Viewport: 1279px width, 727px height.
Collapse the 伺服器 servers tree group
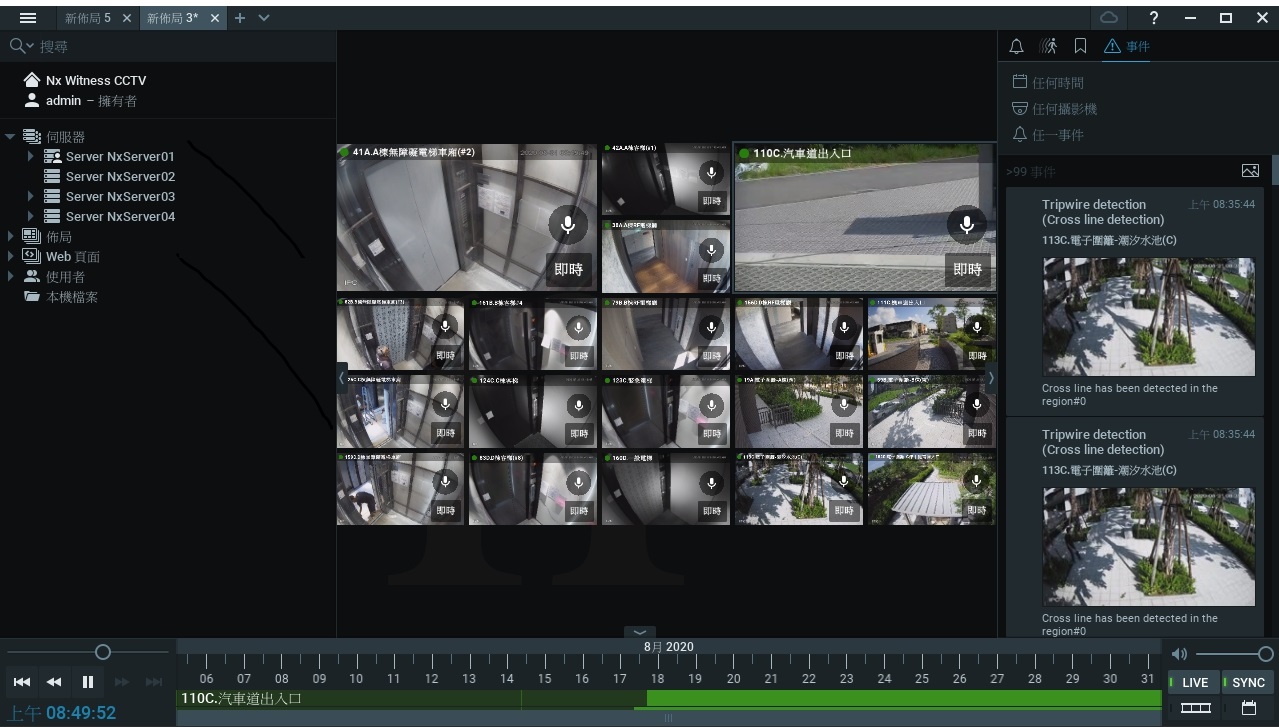11,137
